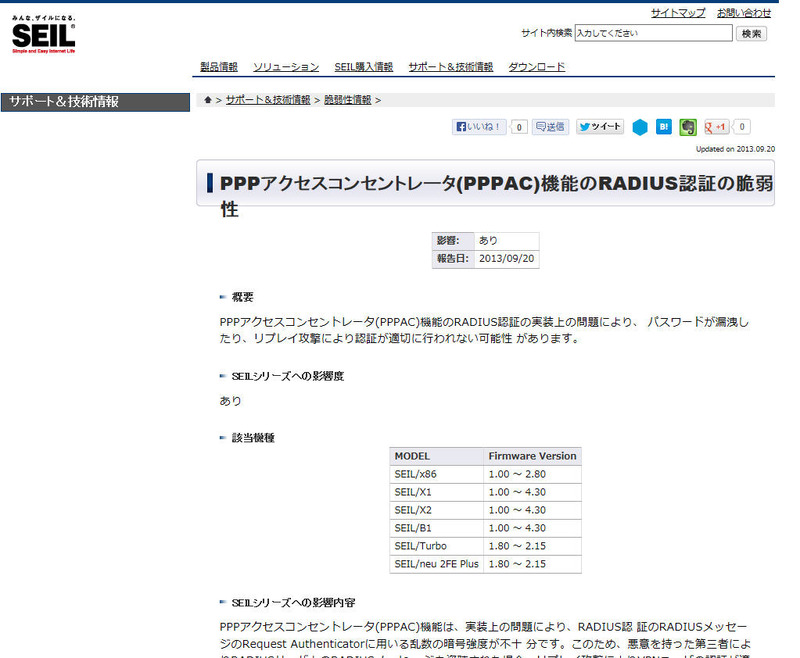Click the 検索 search button
The image size is (800, 658).
tap(752, 33)
